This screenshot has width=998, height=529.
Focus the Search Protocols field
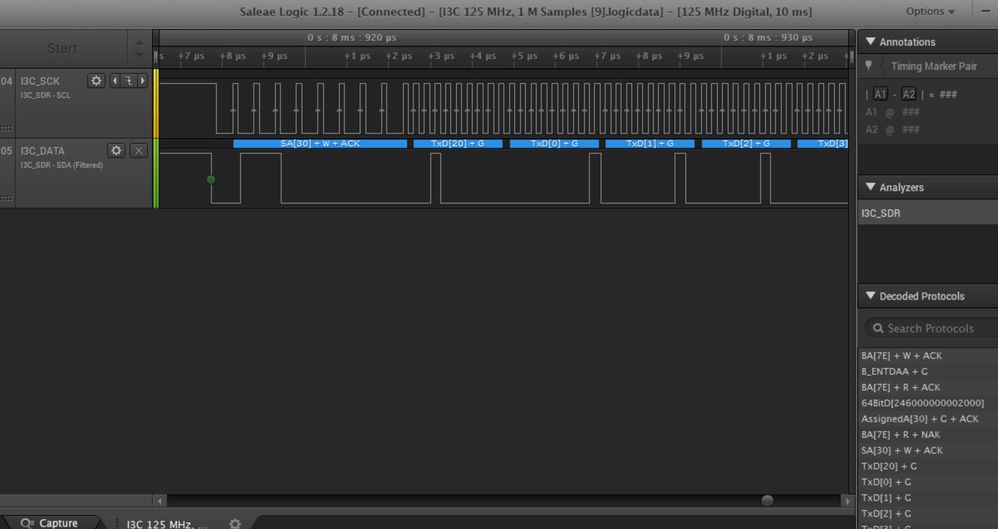(931, 328)
